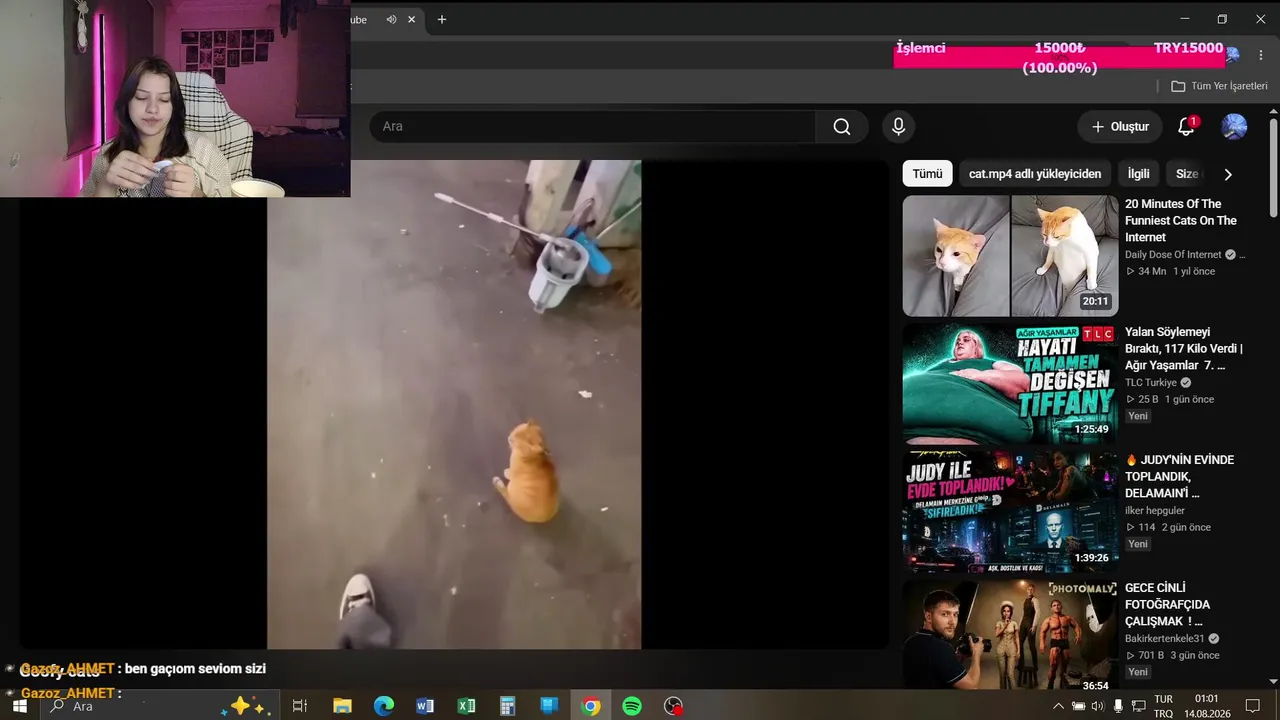This screenshot has width=1280, height=720.
Task: Focus the YouTube Ara search field
Action: (592, 127)
